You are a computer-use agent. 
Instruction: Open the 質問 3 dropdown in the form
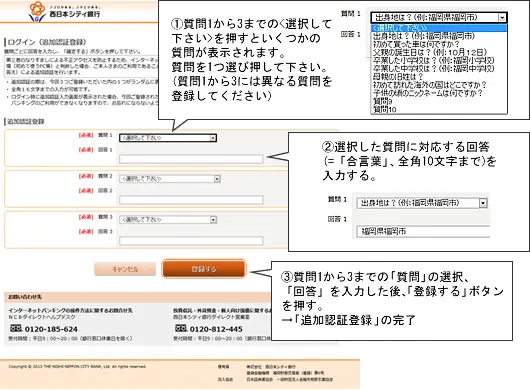[168, 220]
